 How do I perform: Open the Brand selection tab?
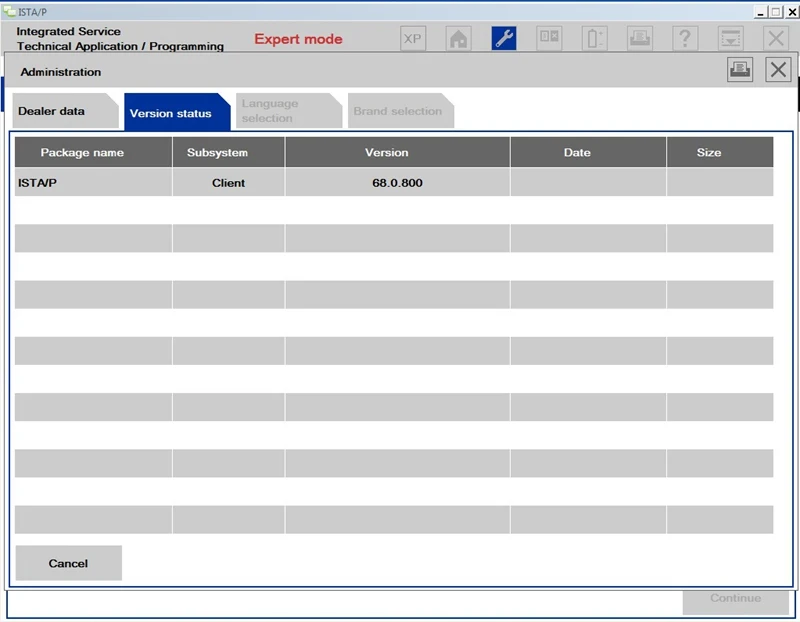tap(401, 111)
